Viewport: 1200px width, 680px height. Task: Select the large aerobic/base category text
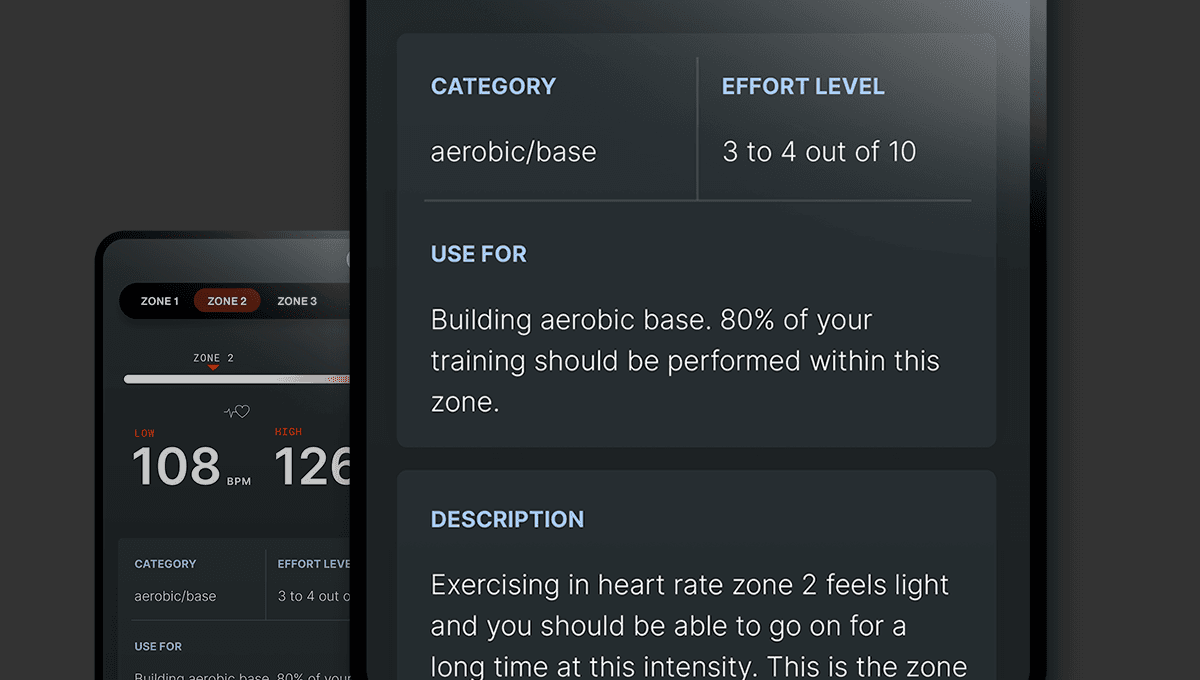coord(513,152)
